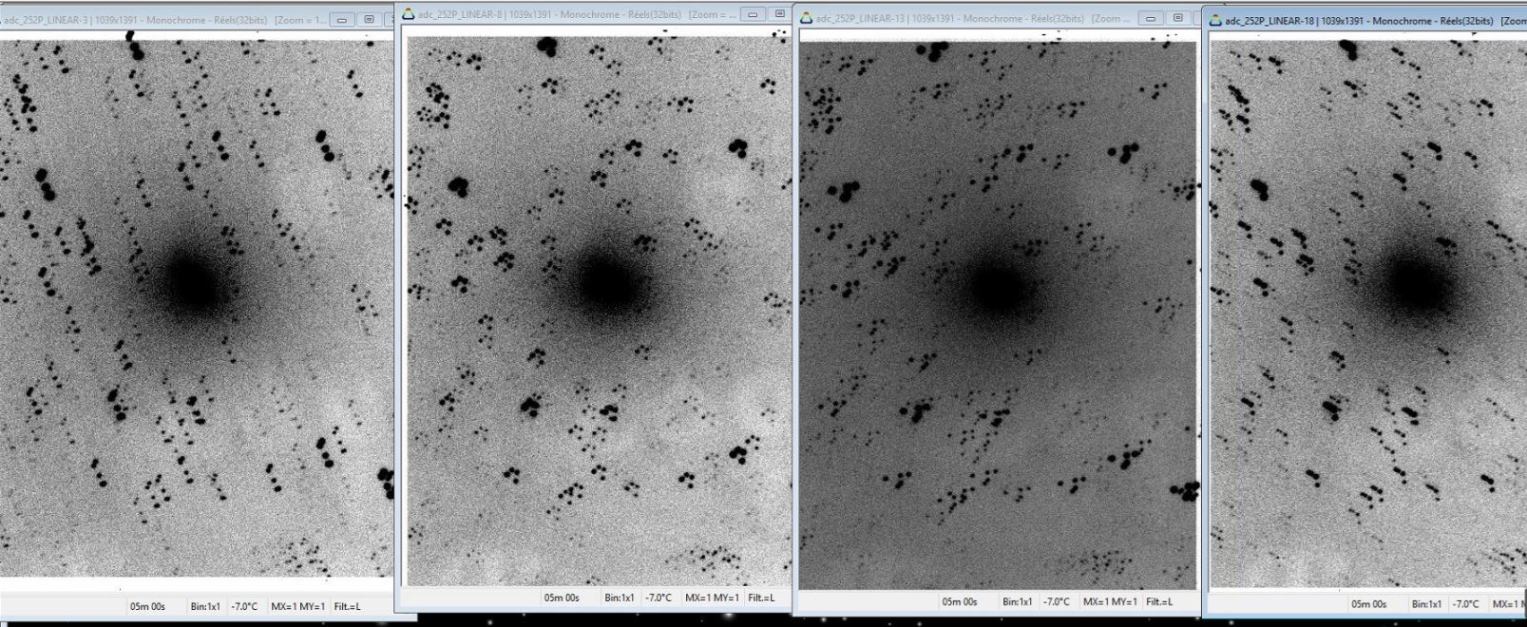1527x627 pixels.
Task: Click the Bin:1x1 status field in LINEAR-8 window
Action: click(619, 598)
